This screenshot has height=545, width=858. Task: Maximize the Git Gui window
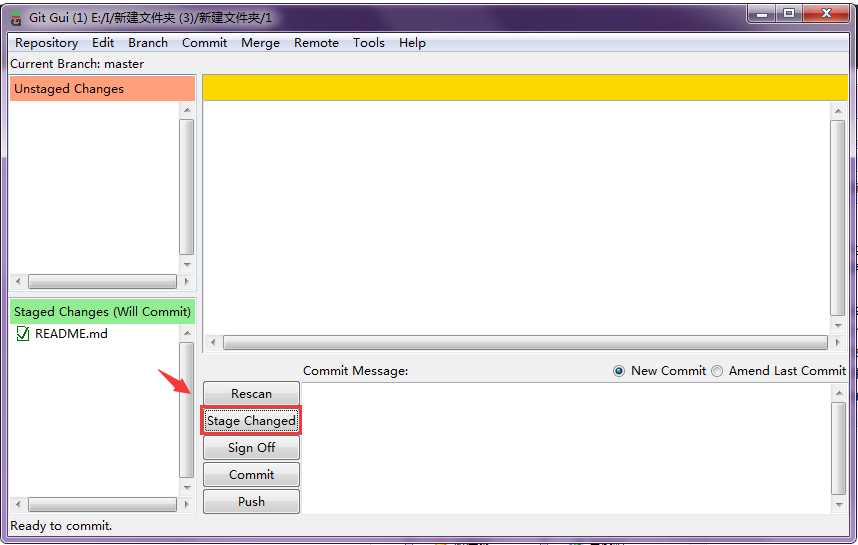[x=789, y=14]
